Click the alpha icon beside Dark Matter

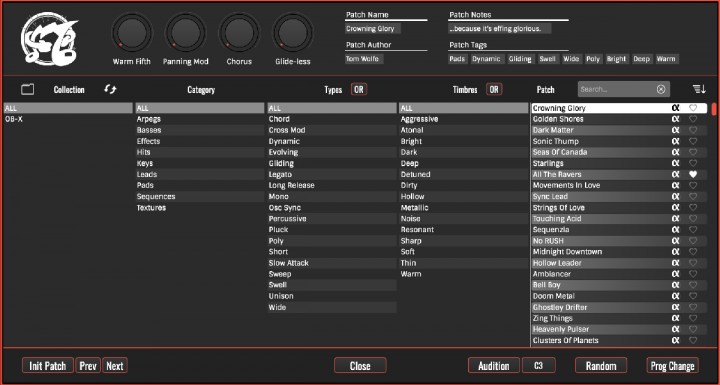[675, 130]
